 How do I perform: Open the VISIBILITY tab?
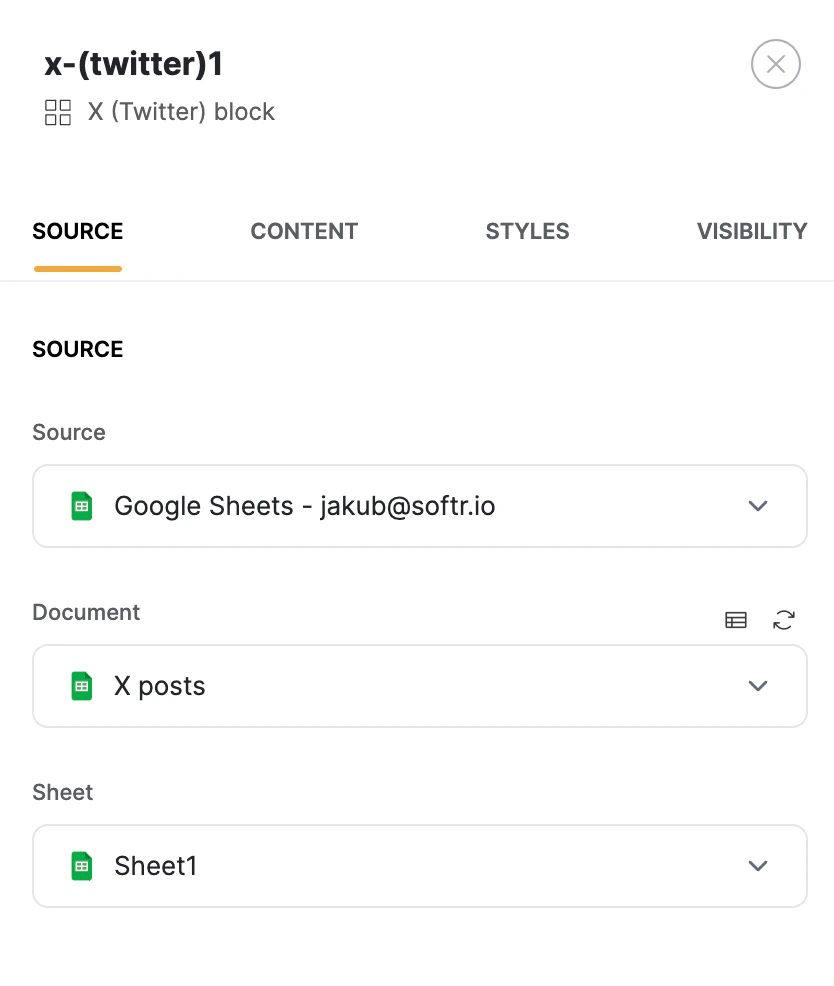(x=752, y=231)
